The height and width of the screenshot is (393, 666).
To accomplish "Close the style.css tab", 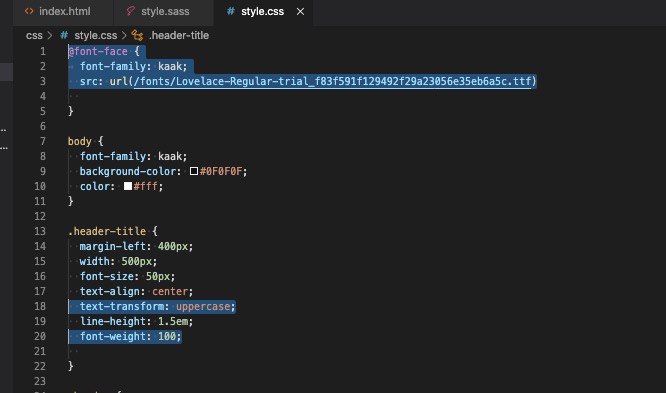I will click(x=300, y=12).
